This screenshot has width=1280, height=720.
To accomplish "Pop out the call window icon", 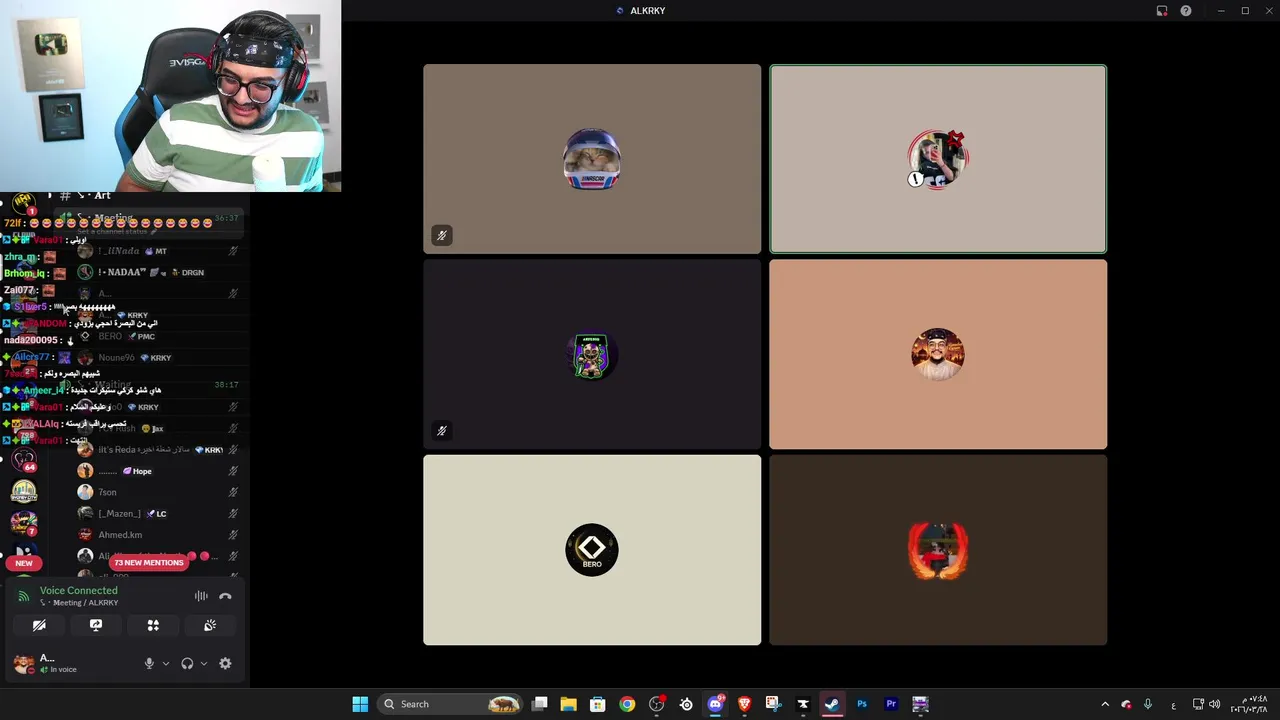I will 1162,11.
